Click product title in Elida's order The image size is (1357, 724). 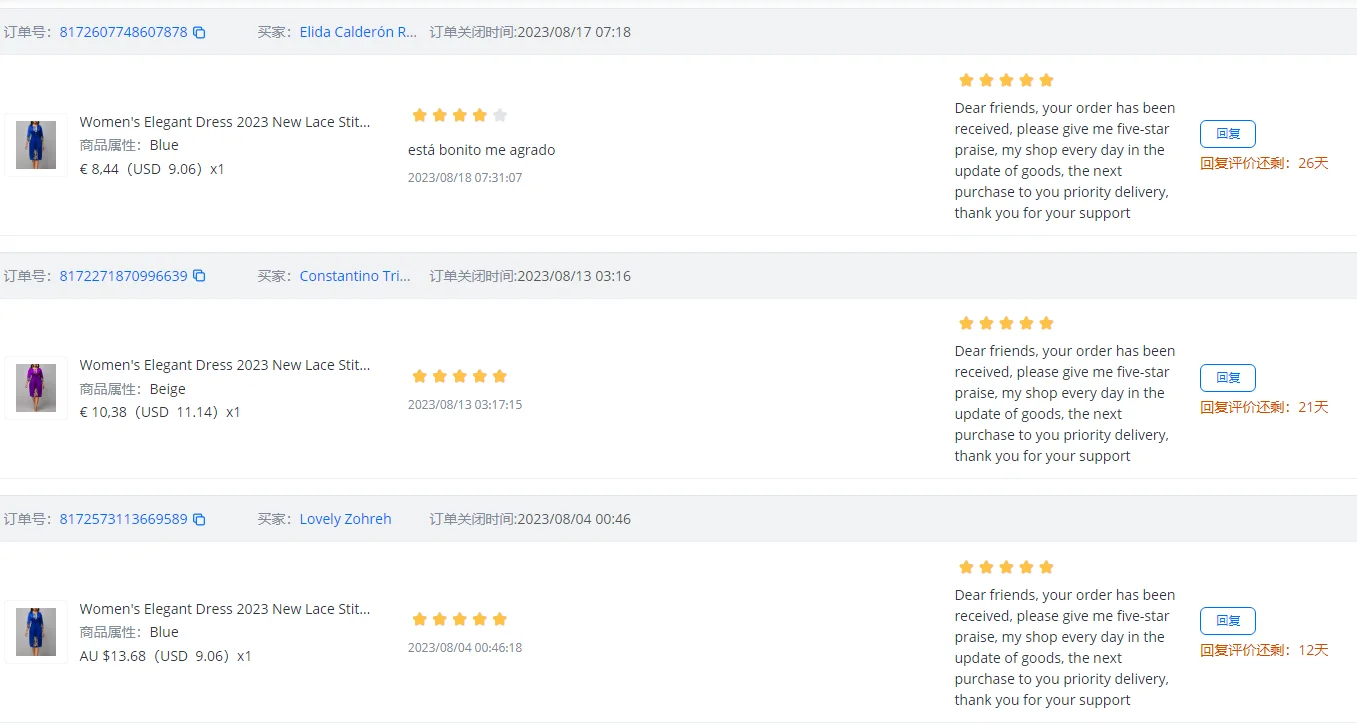[x=225, y=122]
